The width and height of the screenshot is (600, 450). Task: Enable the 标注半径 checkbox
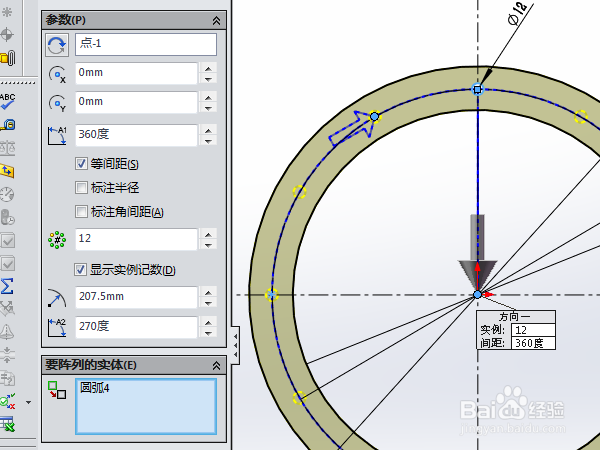click(x=81, y=188)
